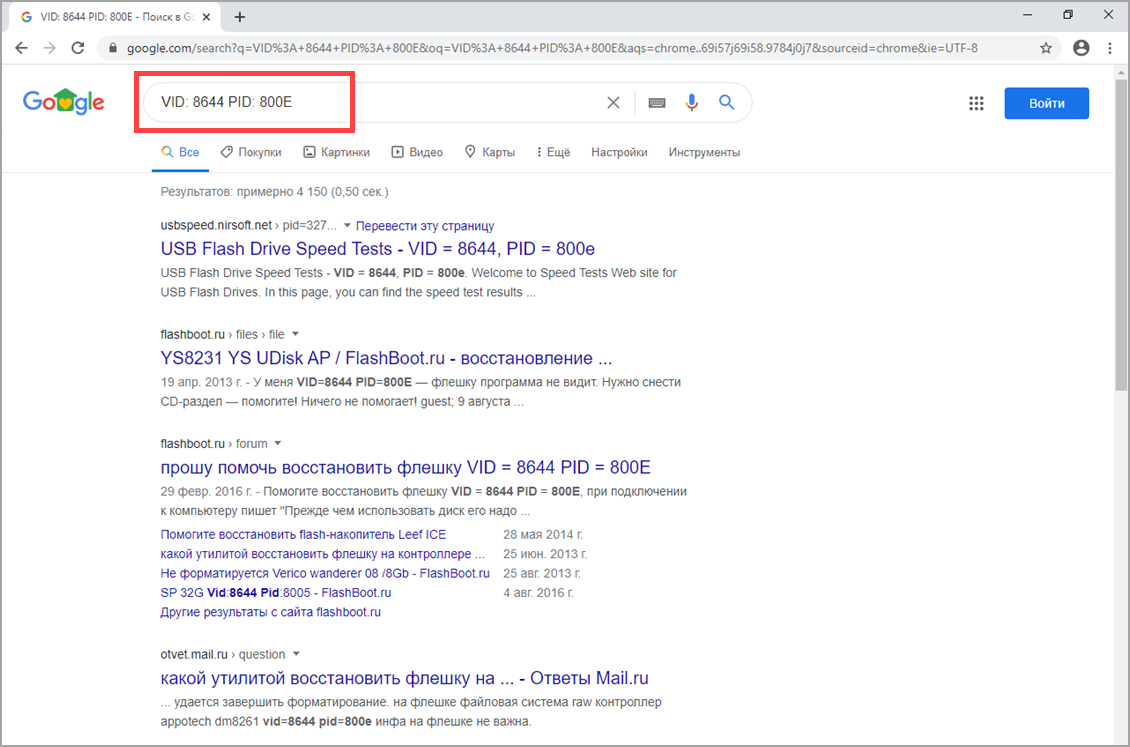Click the Google logo

click(63, 102)
